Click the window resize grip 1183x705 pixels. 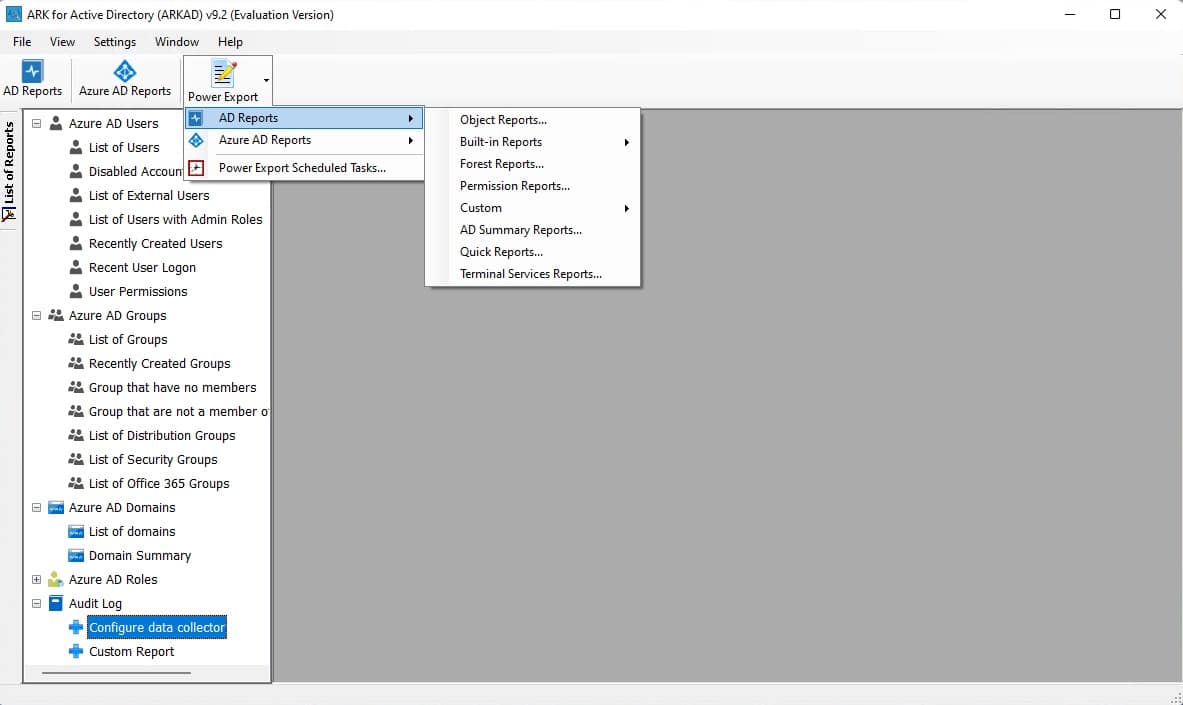1175,697
